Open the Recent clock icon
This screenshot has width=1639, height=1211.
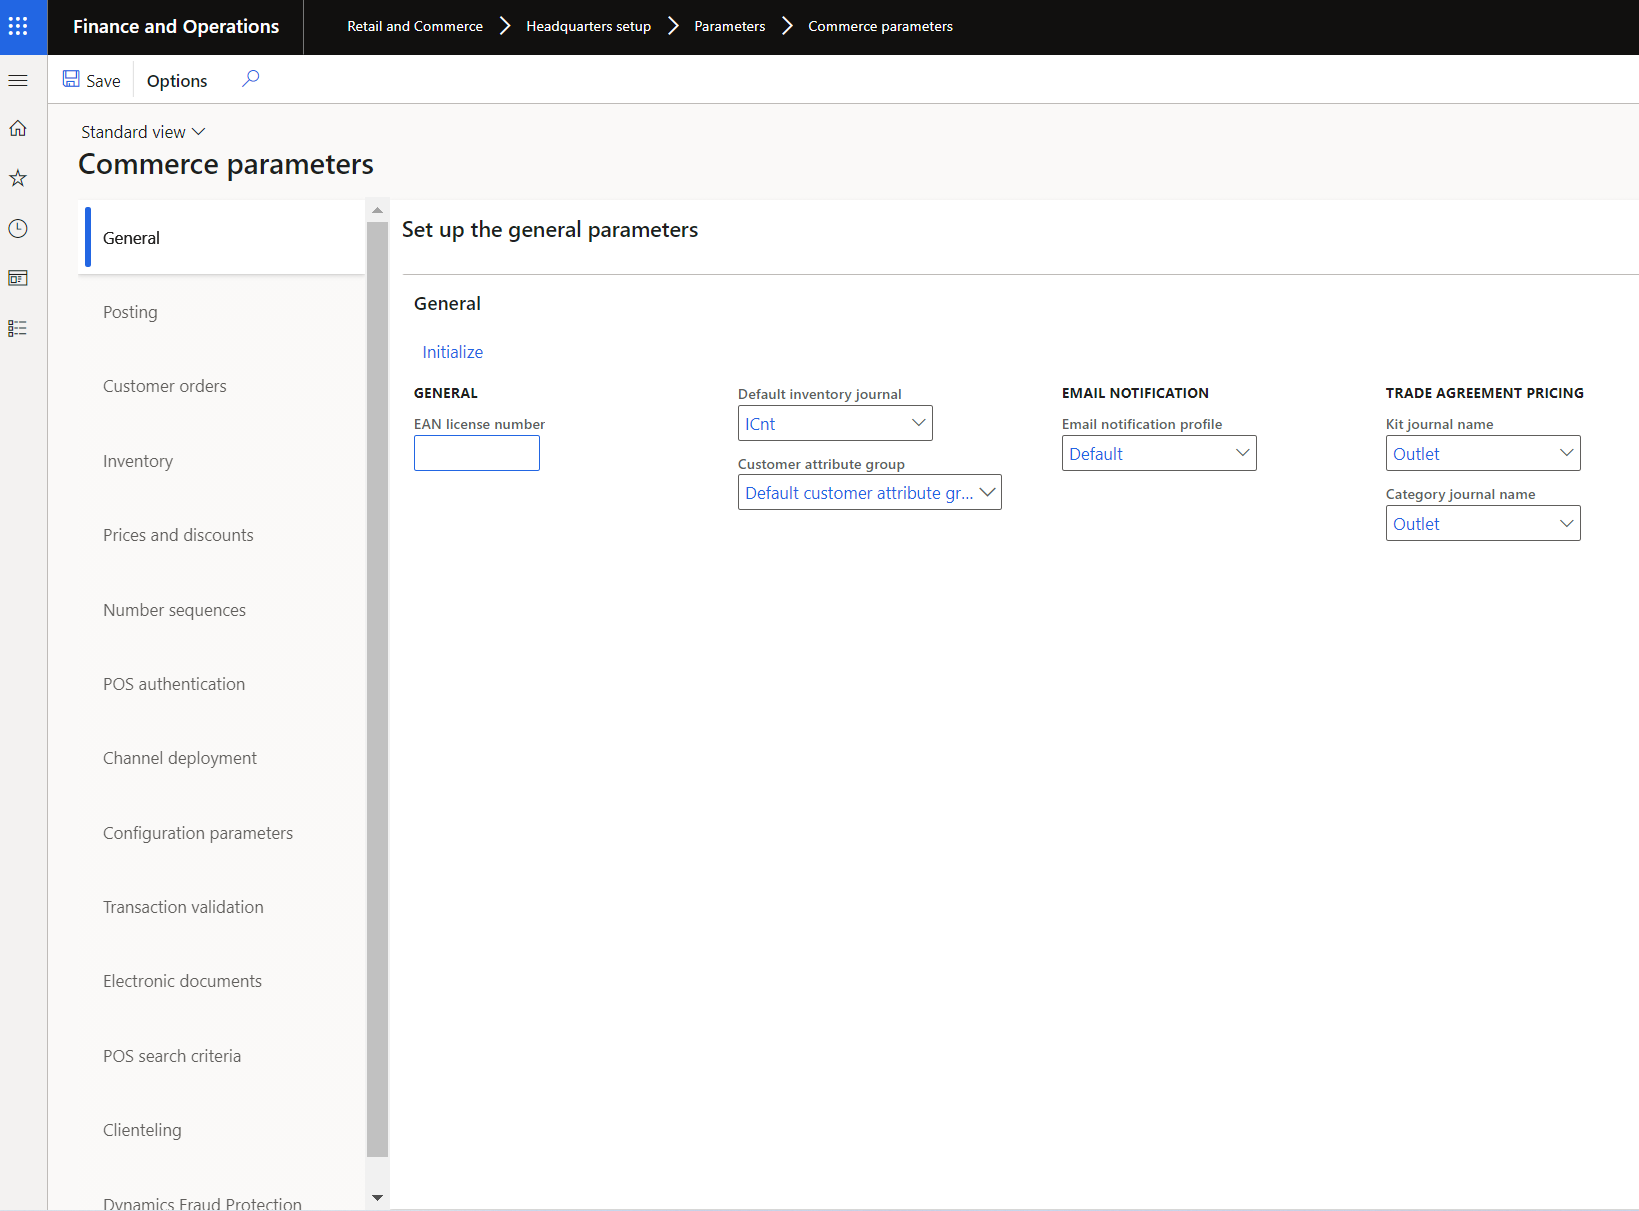(18, 229)
